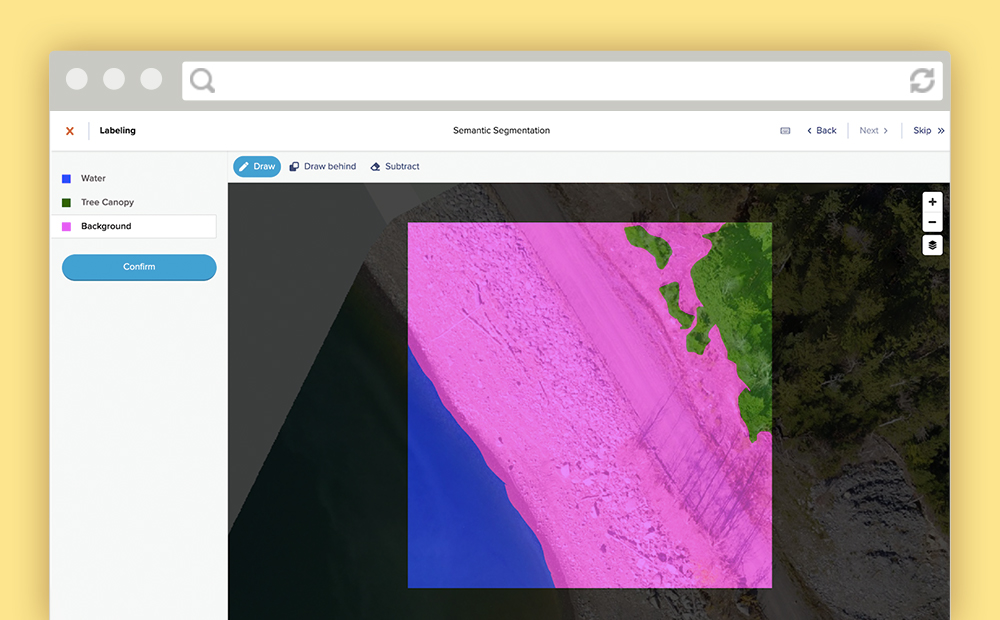The height and width of the screenshot is (620, 1000).
Task: Click the browser refresh icon
Action: click(x=920, y=81)
